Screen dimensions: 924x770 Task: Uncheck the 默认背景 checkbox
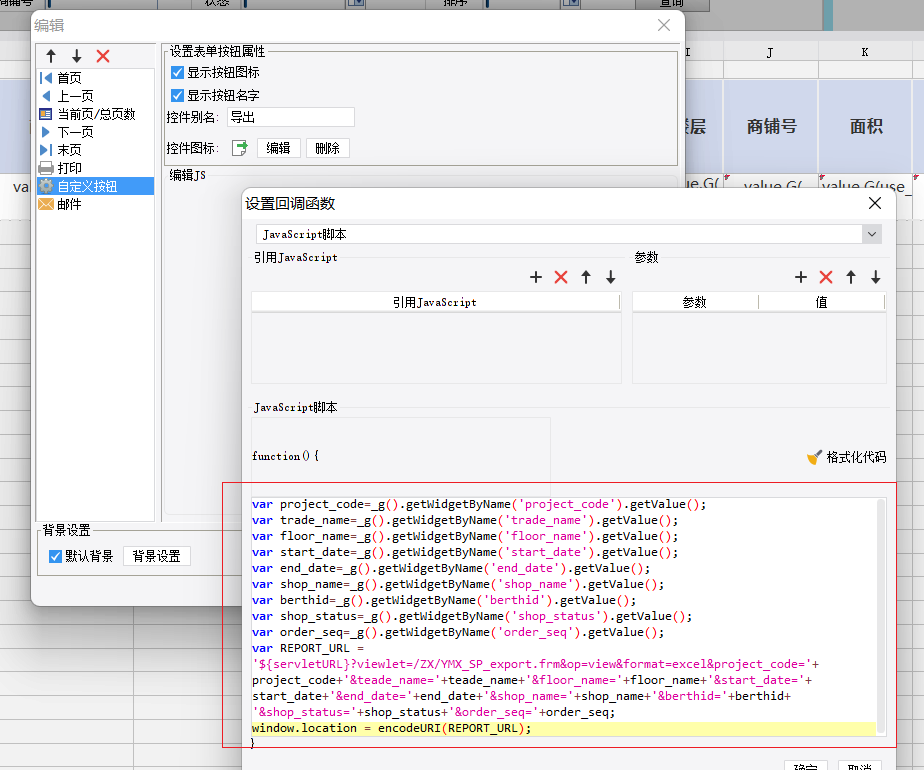click(56, 556)
